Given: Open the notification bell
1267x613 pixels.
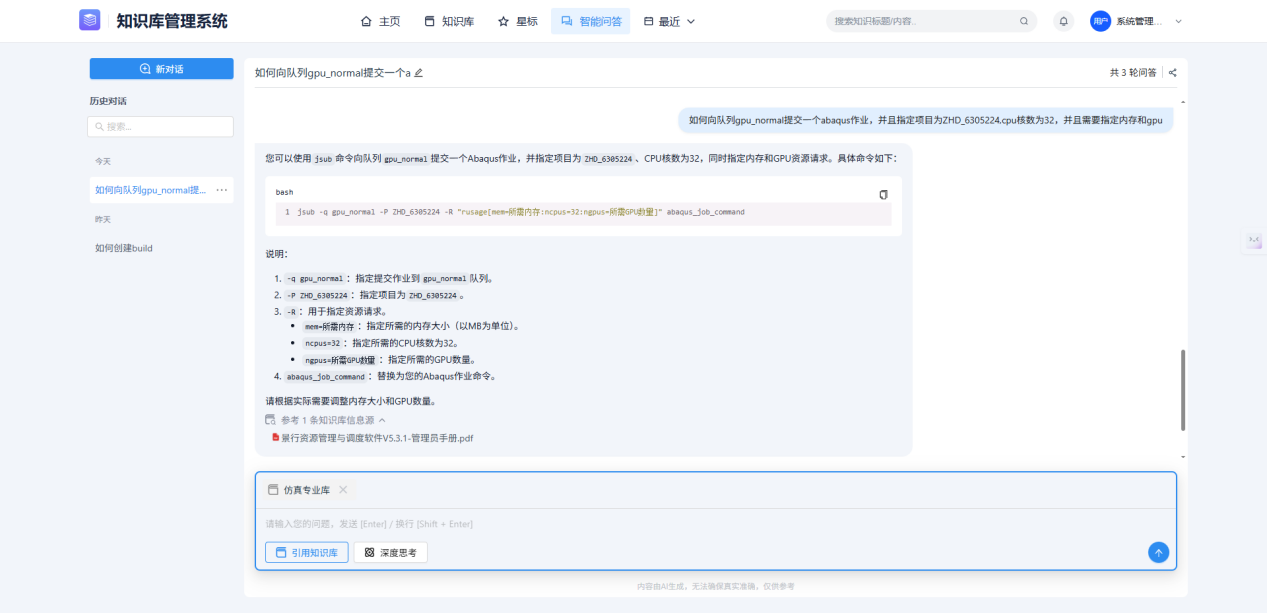Looking at the screenshot, I should [x=1064, y=21].
